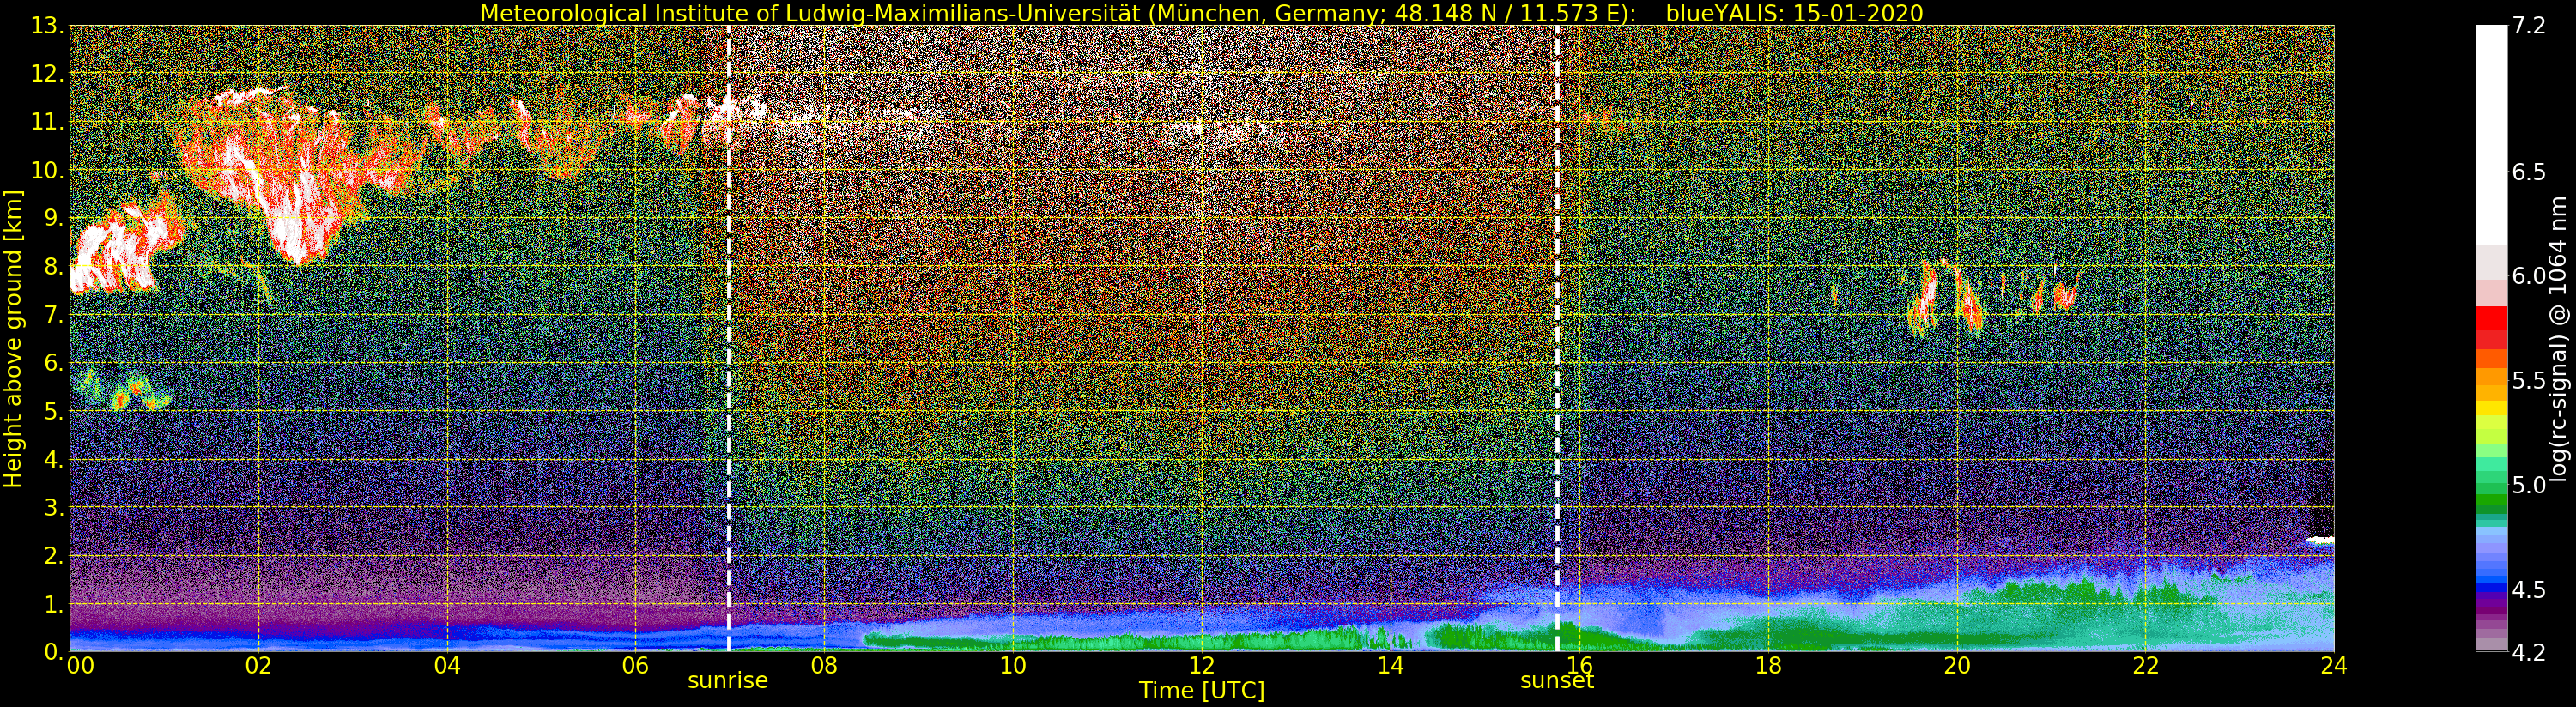Click the 'Time [UTC]' axis label
Viewport: 2576px width, 707px height.
[1201, 690]
